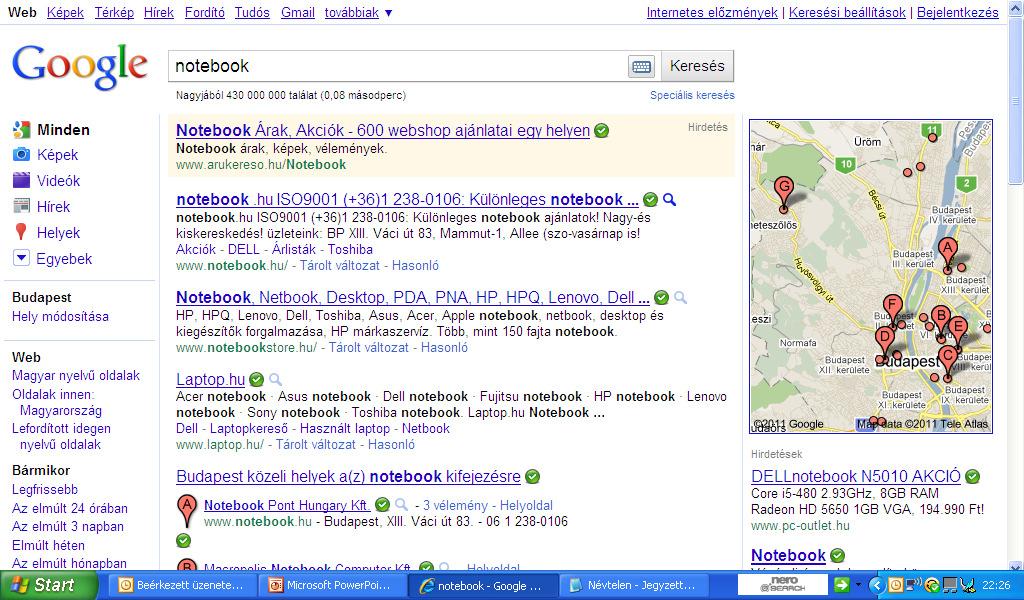Image resolution: width=1024 pixels, height=600 pixels.
Task: Click the feather pen tray icon
Action: [x=968, y=585]
